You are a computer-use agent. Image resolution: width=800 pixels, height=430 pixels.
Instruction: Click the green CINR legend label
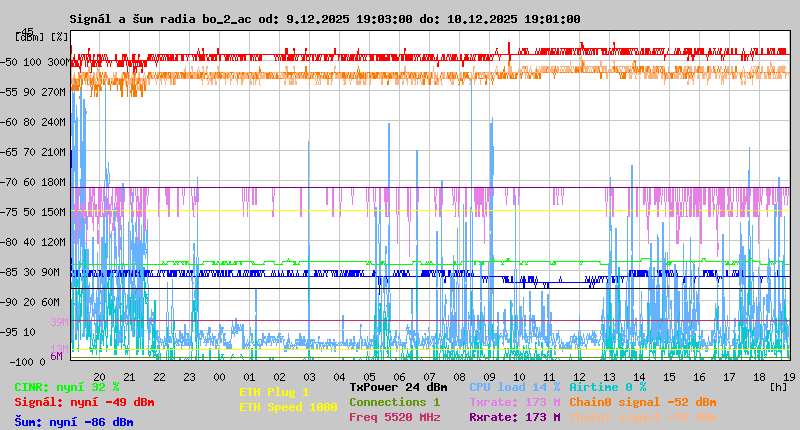[67, 387]
